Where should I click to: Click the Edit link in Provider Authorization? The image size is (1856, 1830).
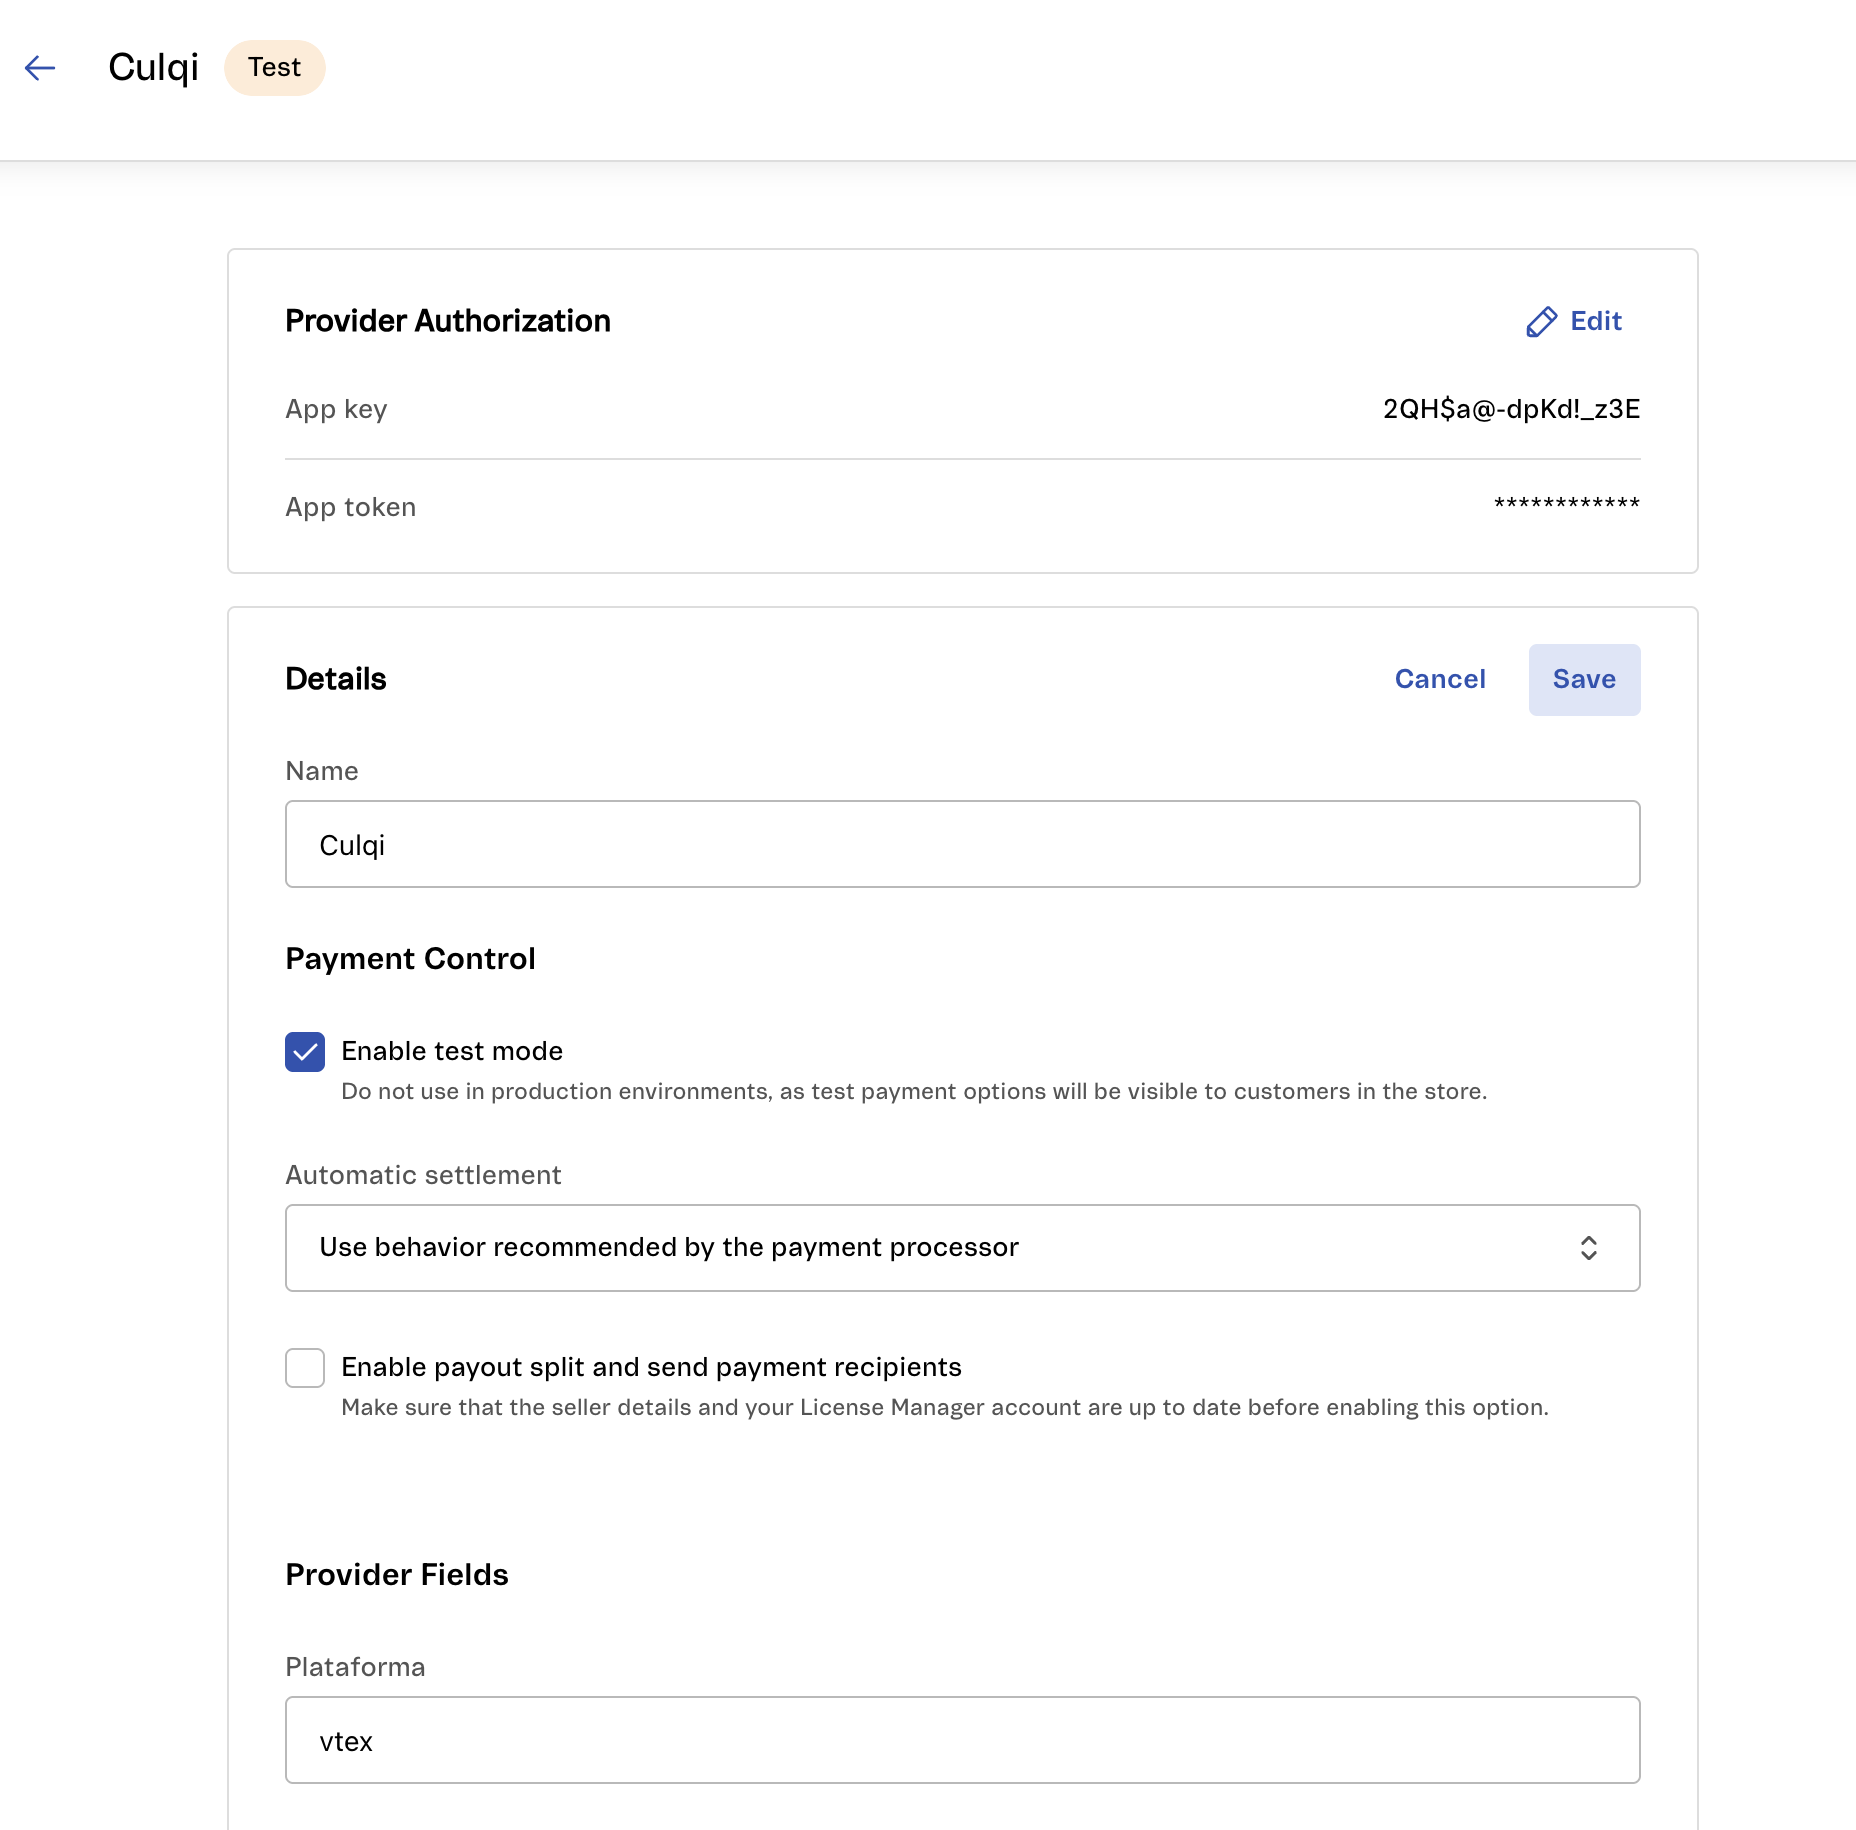[x=1595, y=321]
